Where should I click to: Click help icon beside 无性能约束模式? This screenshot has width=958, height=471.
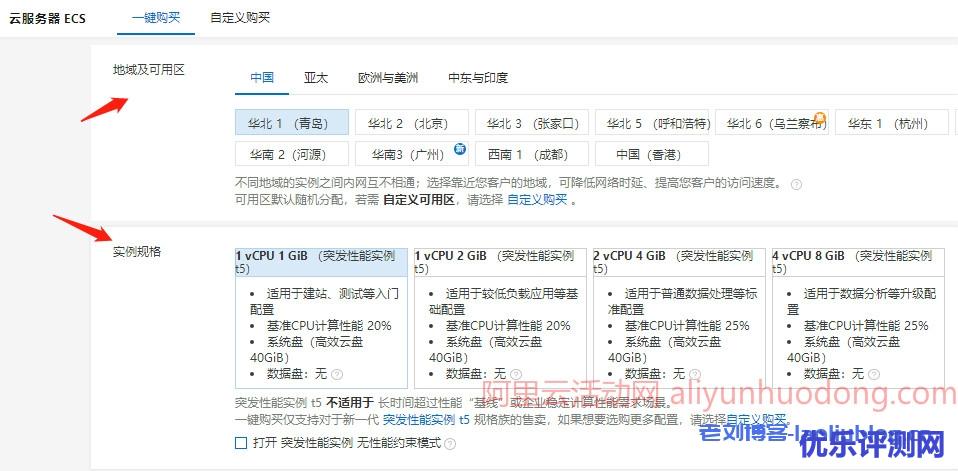pos(450,444)
